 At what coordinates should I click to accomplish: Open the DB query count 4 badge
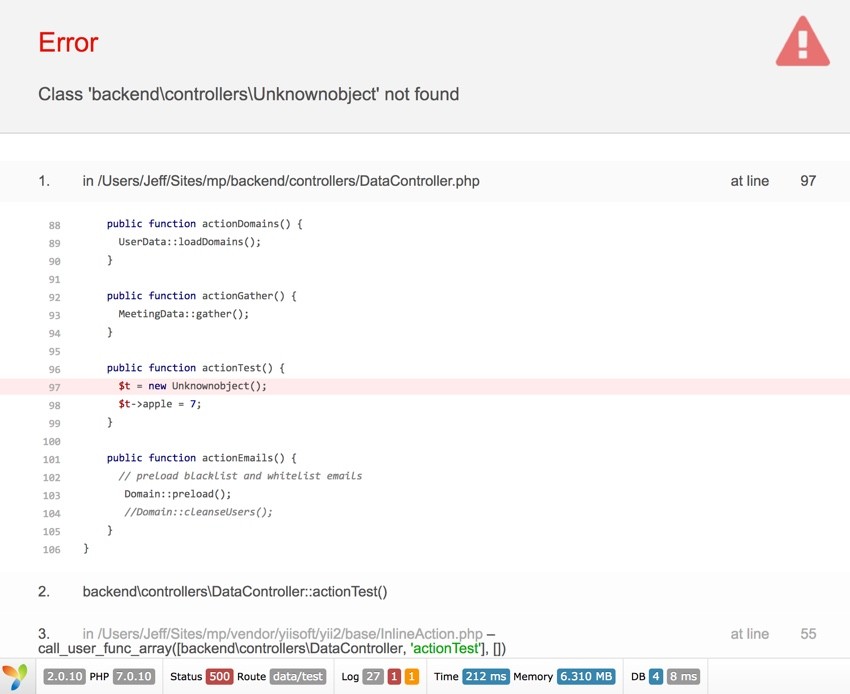tap(656, 676)
